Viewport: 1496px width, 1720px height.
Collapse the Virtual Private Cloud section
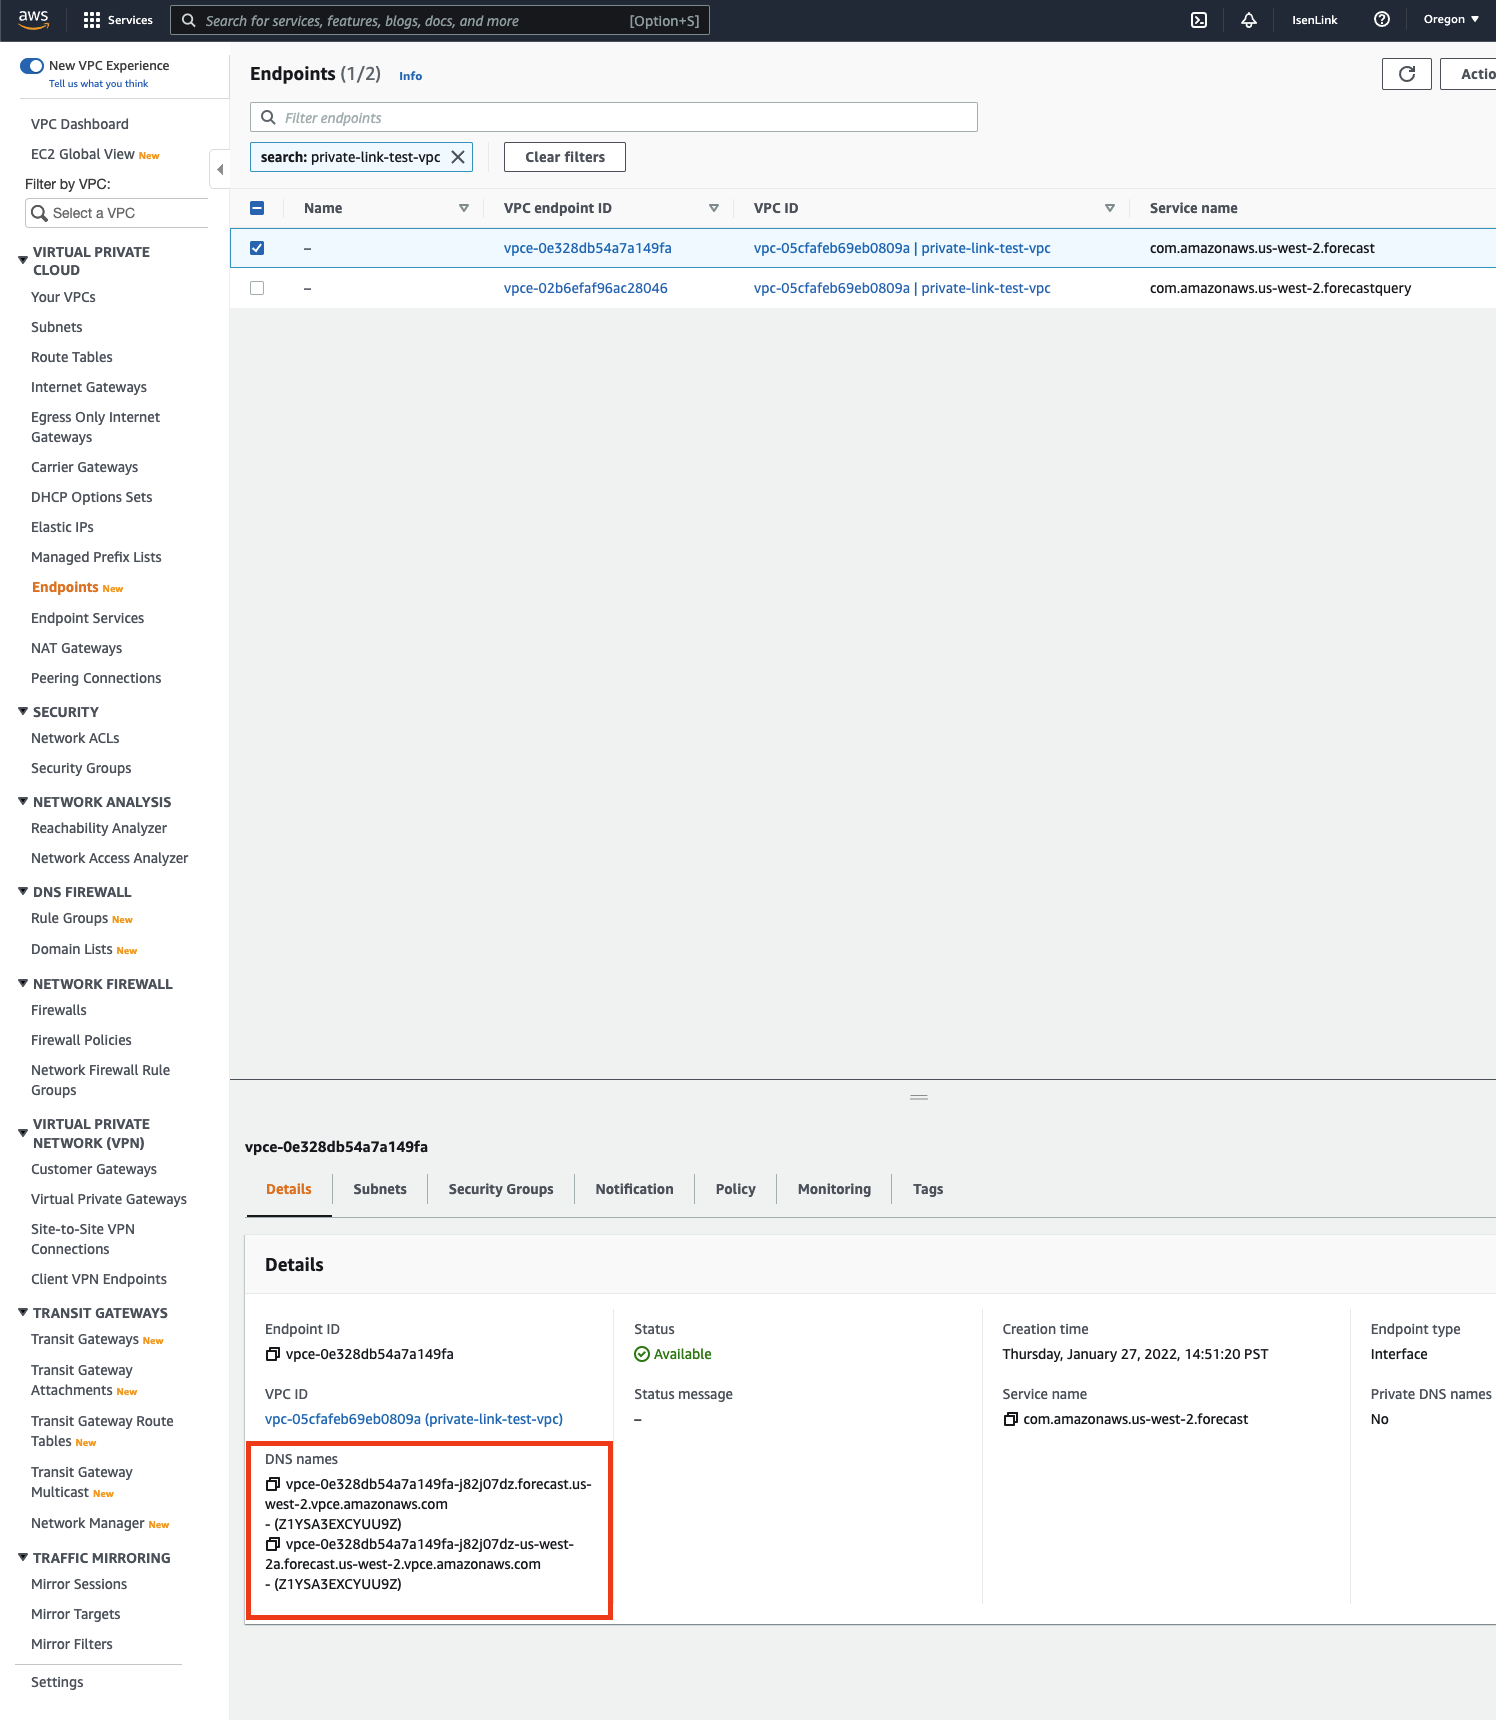(23, 260)
